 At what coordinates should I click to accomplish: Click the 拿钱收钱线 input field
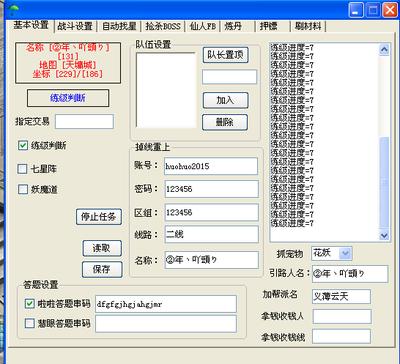click(341, 336)
